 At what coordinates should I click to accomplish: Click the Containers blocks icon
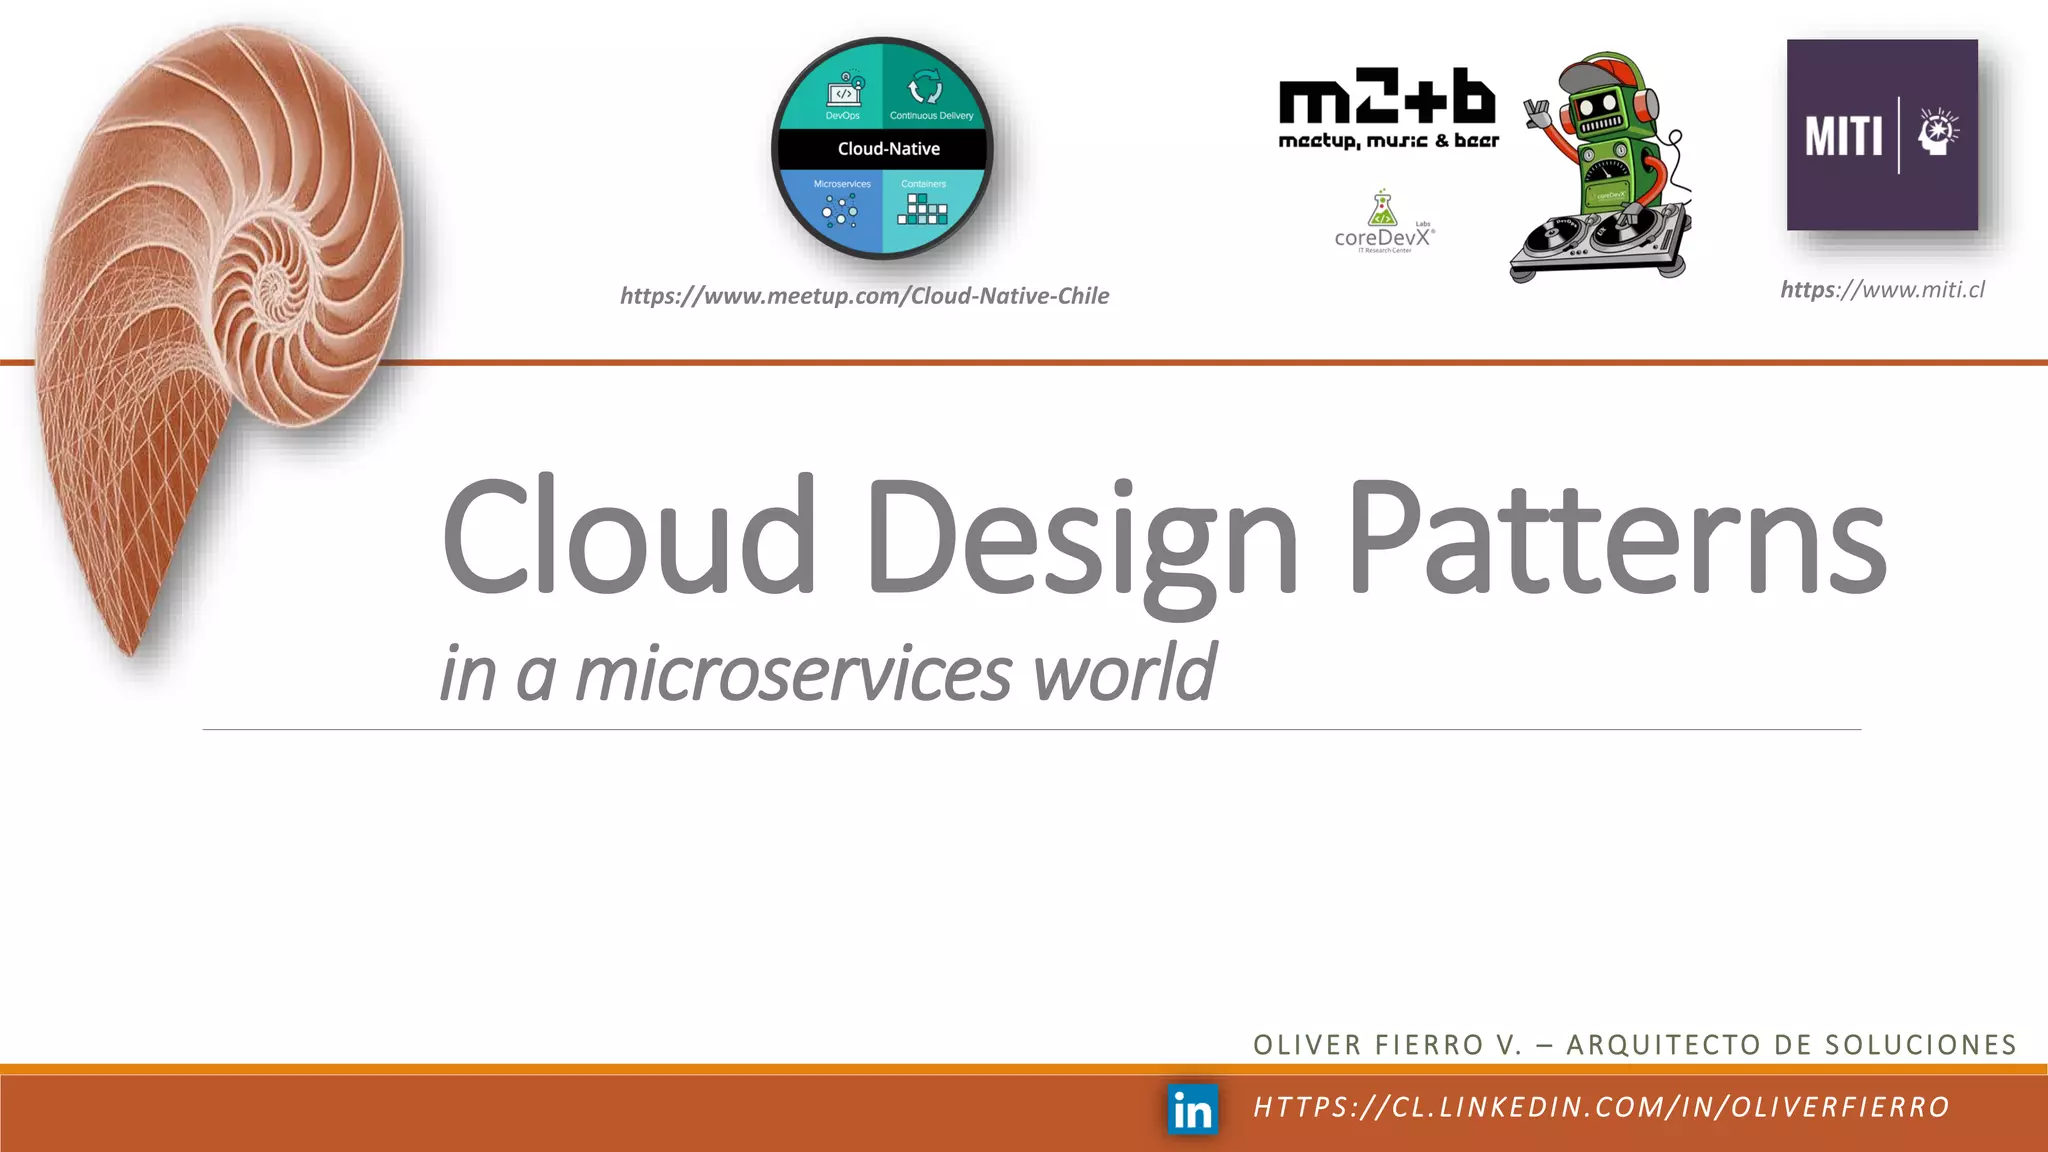[922, 209]
